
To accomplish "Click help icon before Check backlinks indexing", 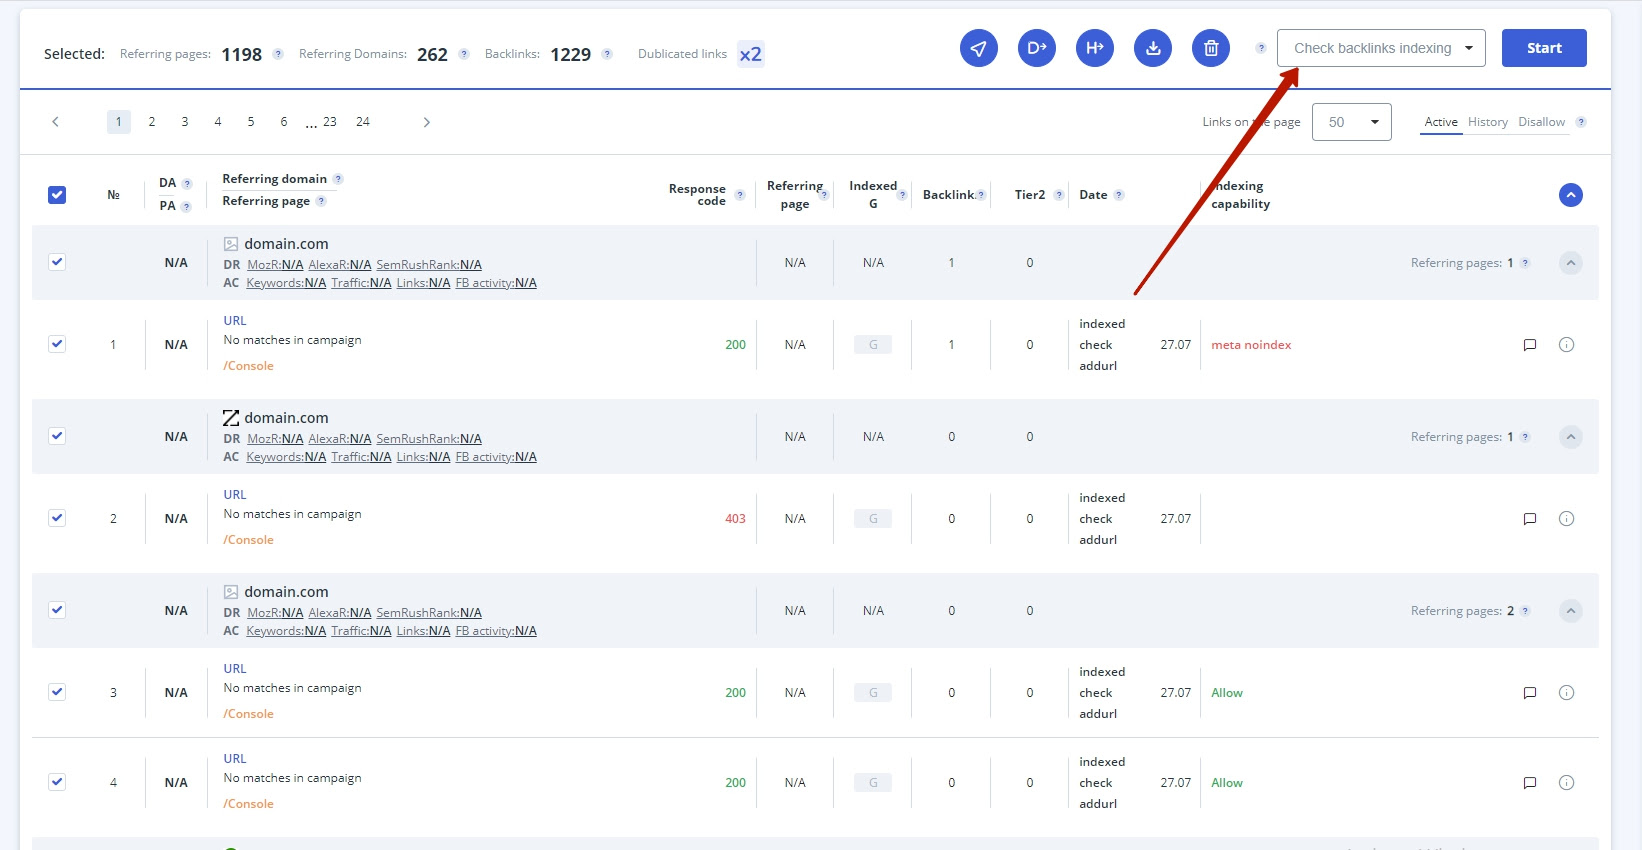I will click(1261, 48).
